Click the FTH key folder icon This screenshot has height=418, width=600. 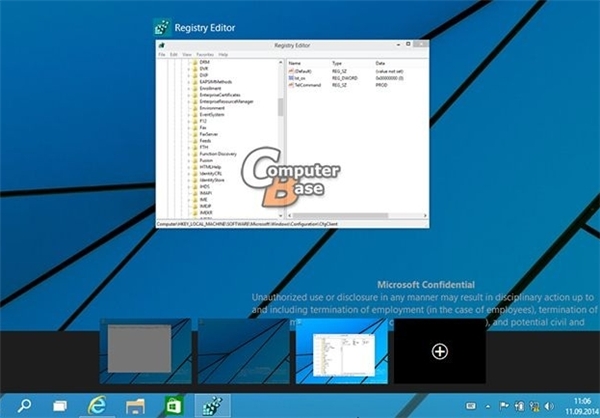[195, 147]
